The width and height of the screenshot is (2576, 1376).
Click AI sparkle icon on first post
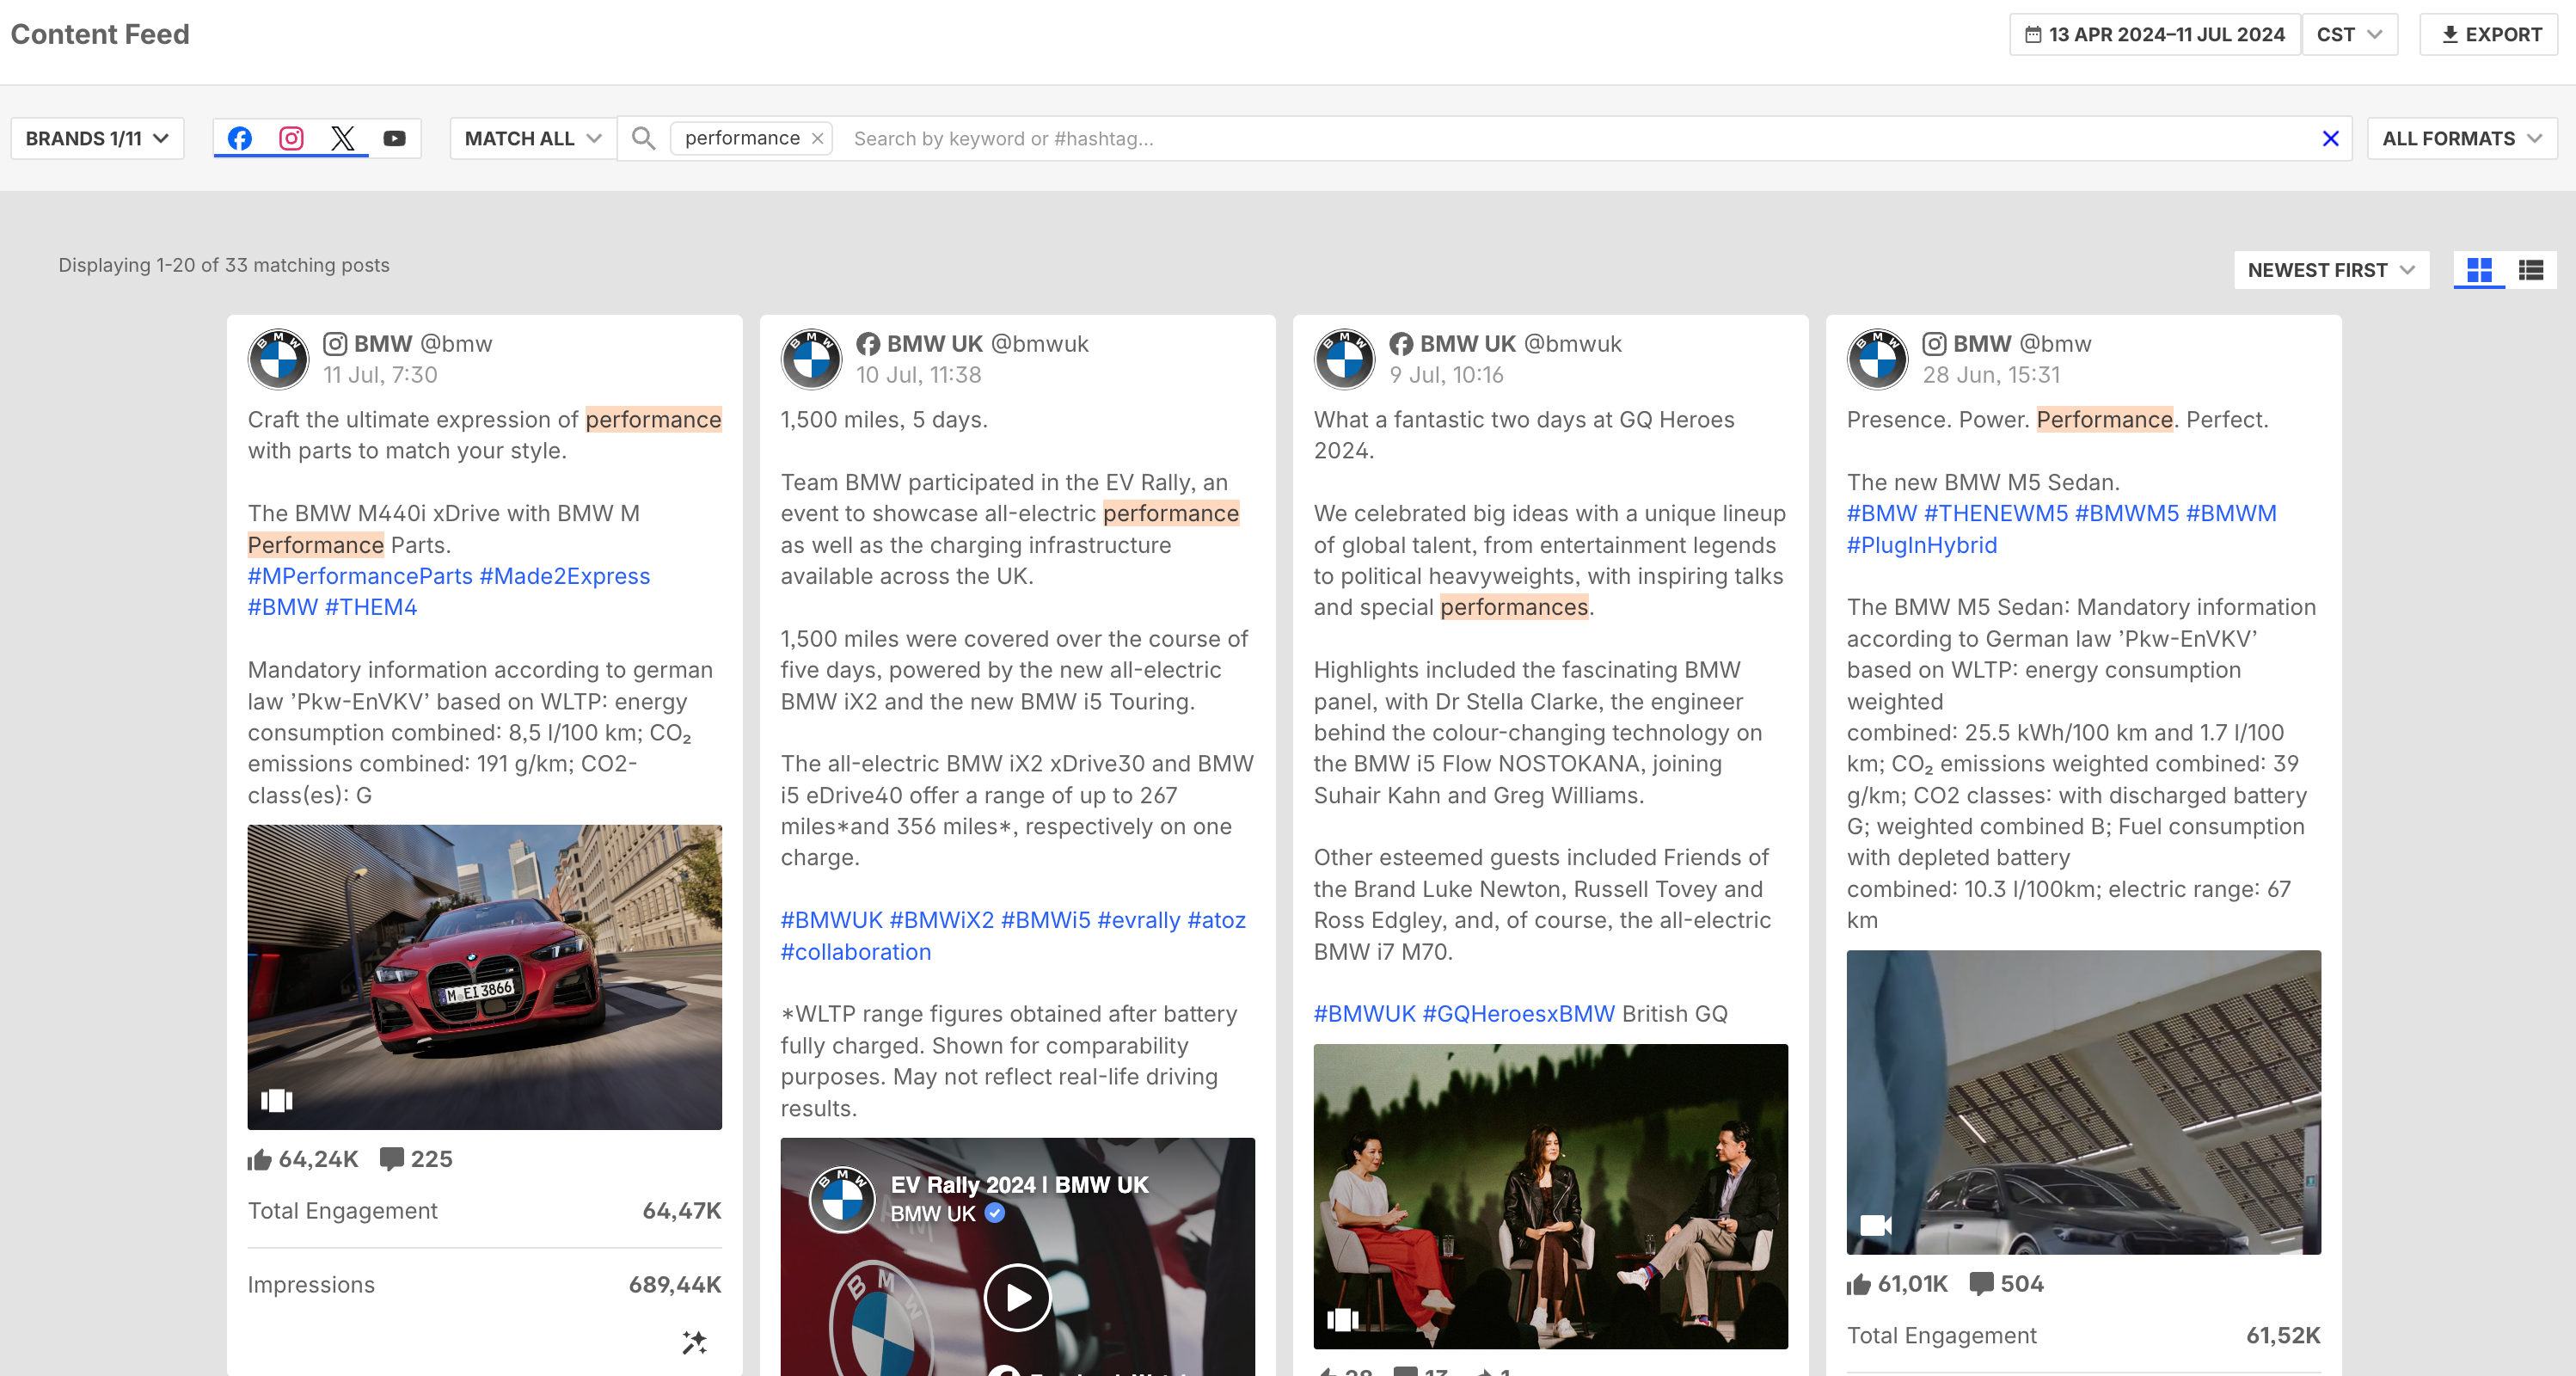pos(694,1342)
